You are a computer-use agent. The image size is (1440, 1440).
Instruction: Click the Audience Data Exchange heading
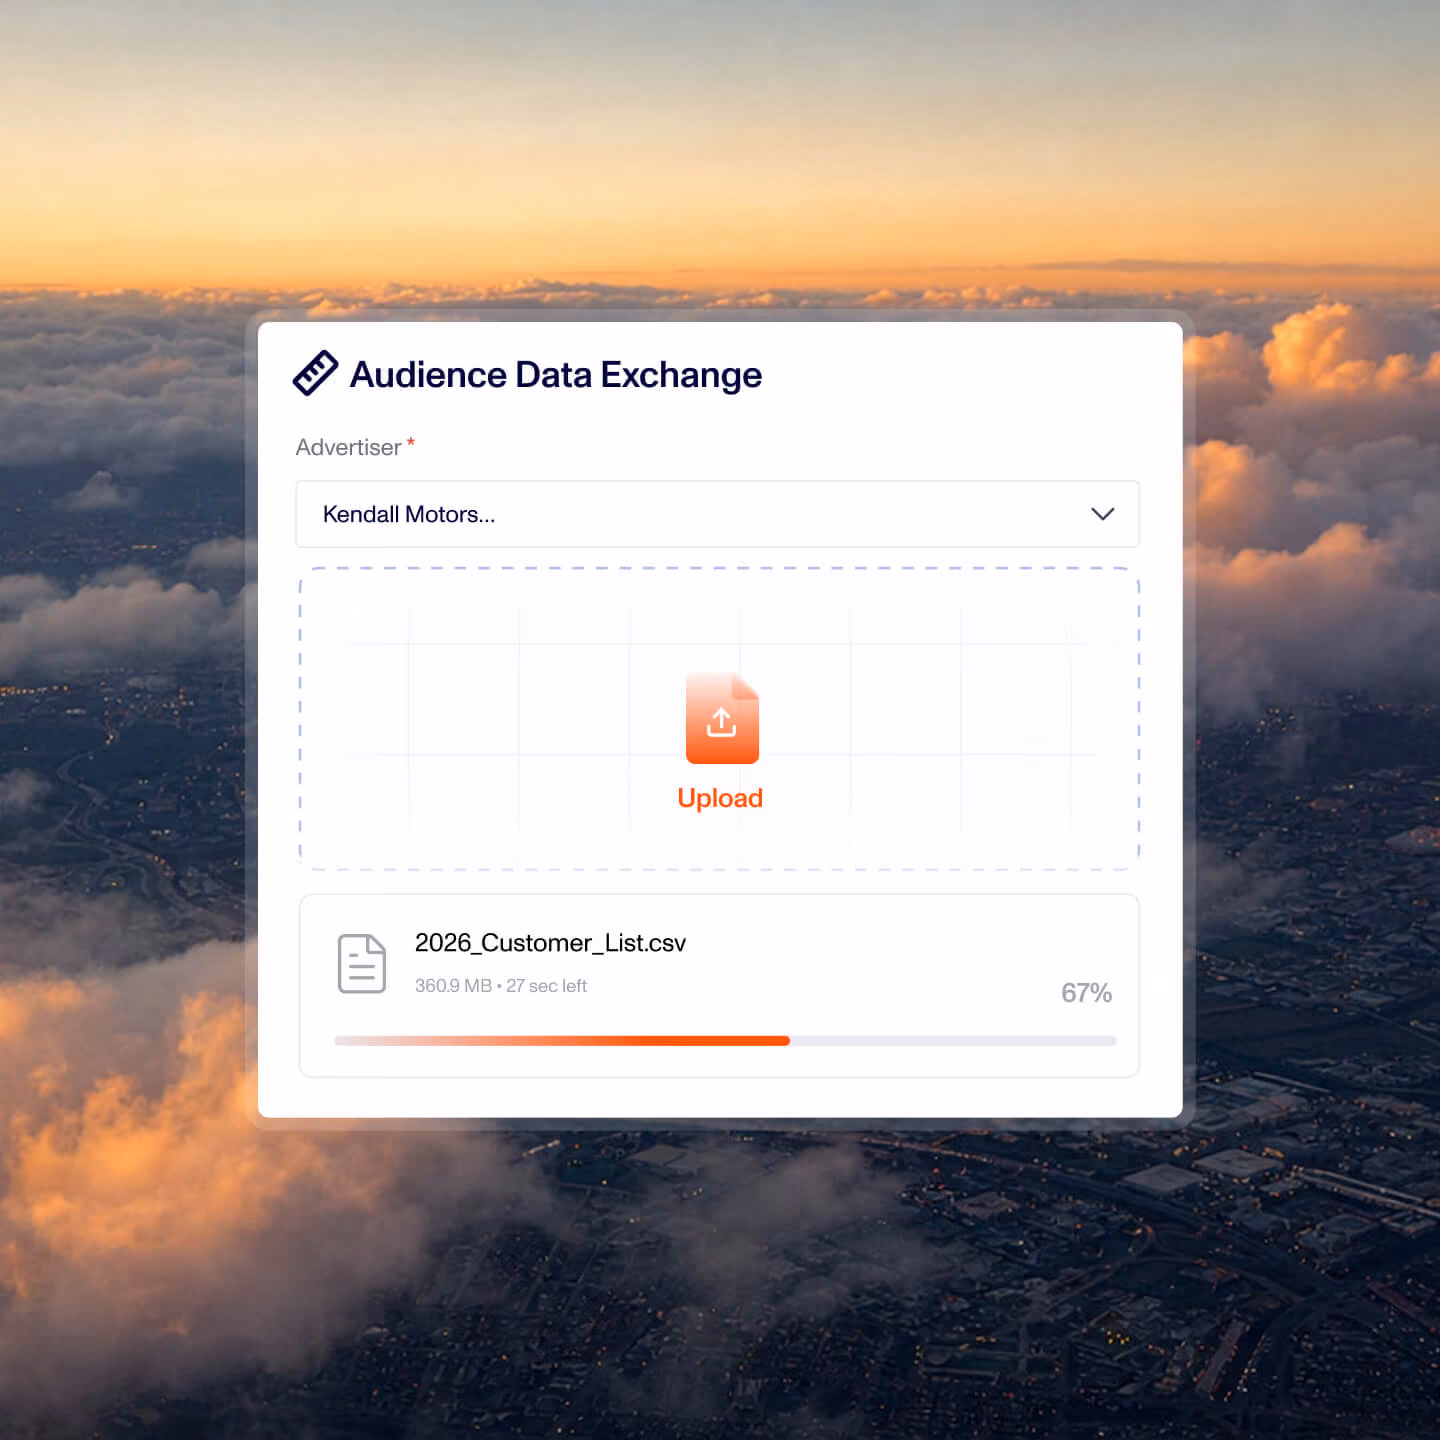pyautogui.click(x=556, y=375)
